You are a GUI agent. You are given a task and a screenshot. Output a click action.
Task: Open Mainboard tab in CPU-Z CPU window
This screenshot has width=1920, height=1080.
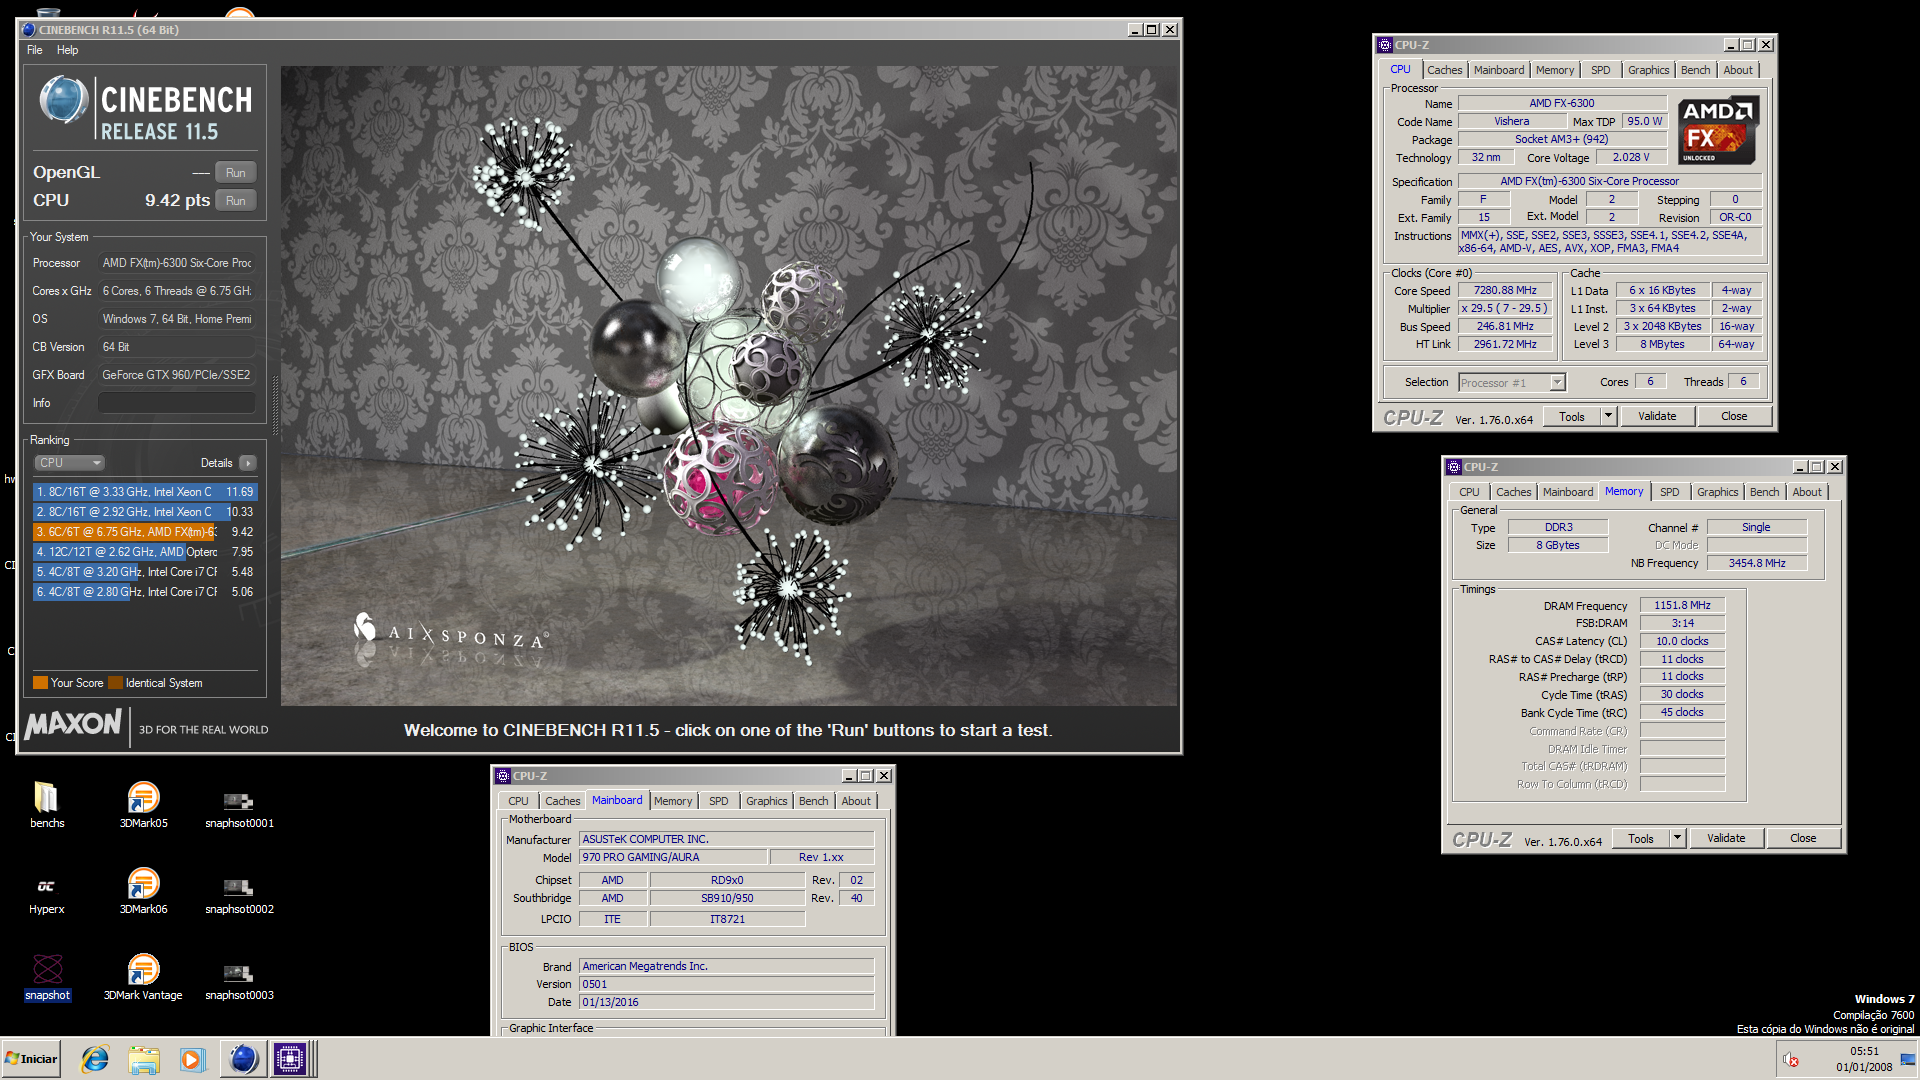pyautogui.click(x=1498, y=70)
